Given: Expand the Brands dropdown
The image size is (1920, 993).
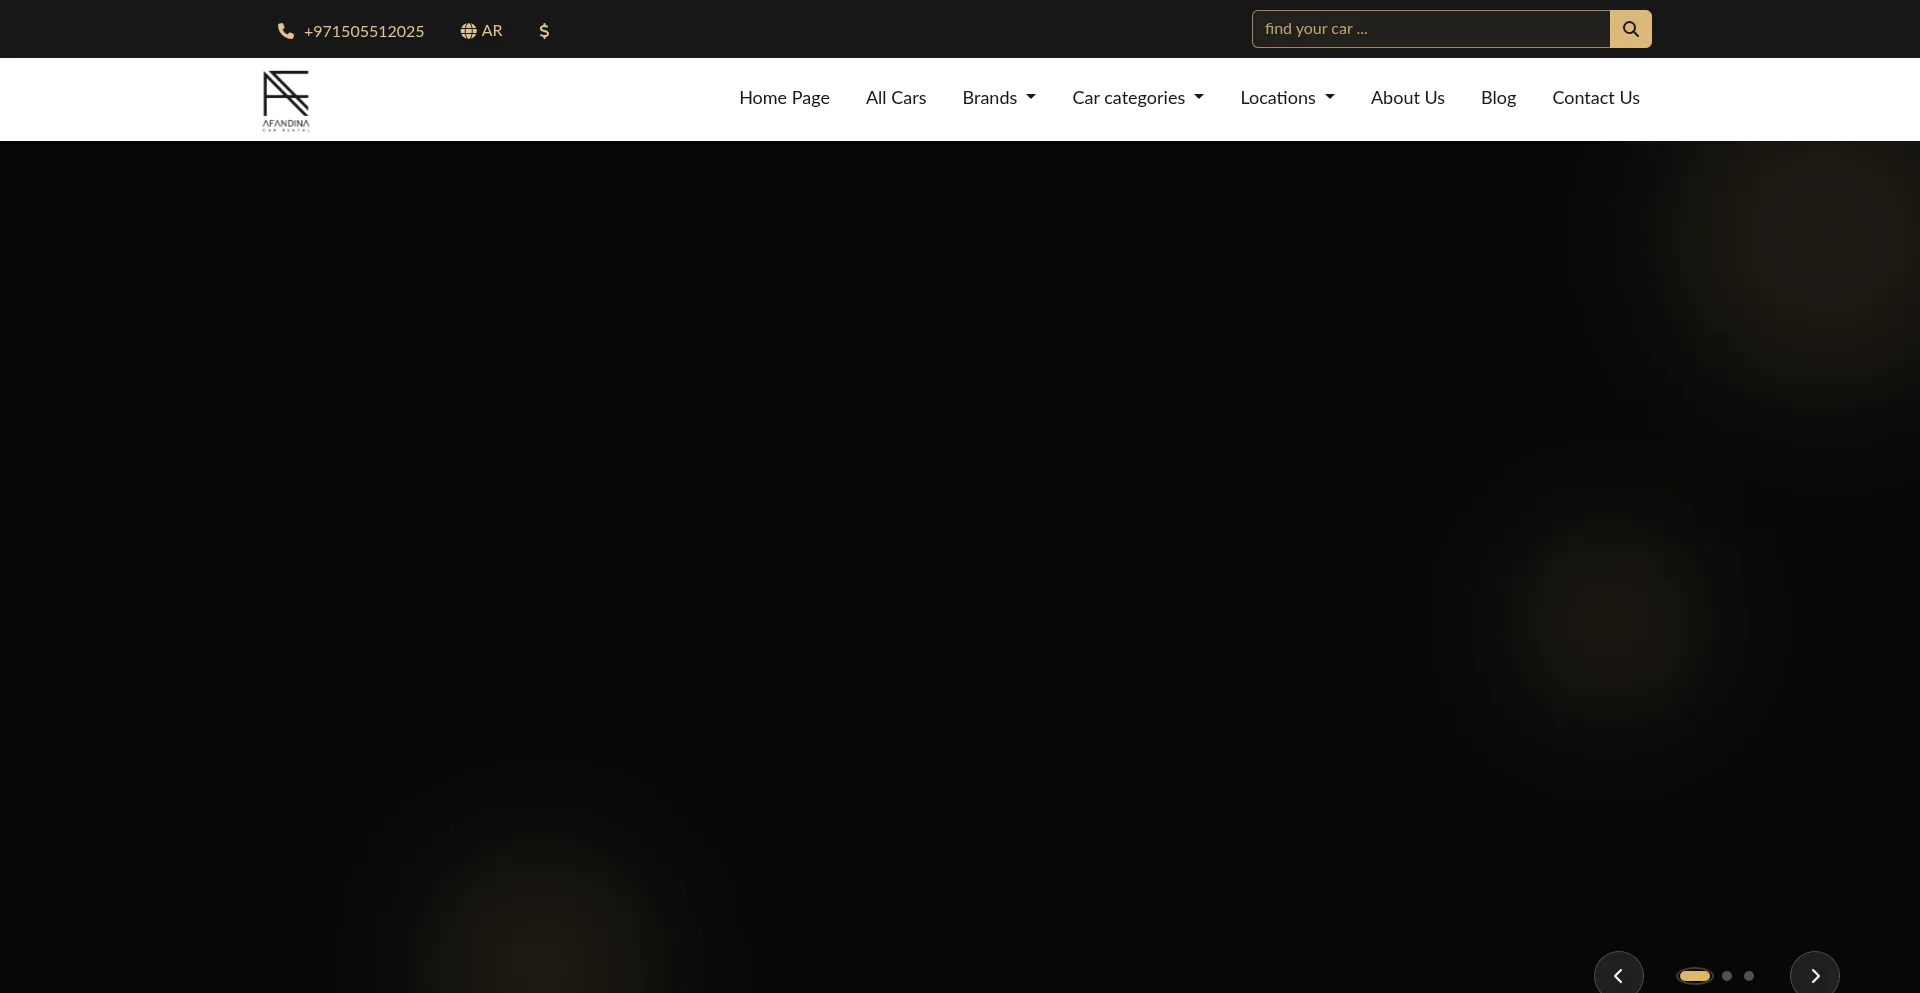Looking at the screenshot, I should 998,98.
